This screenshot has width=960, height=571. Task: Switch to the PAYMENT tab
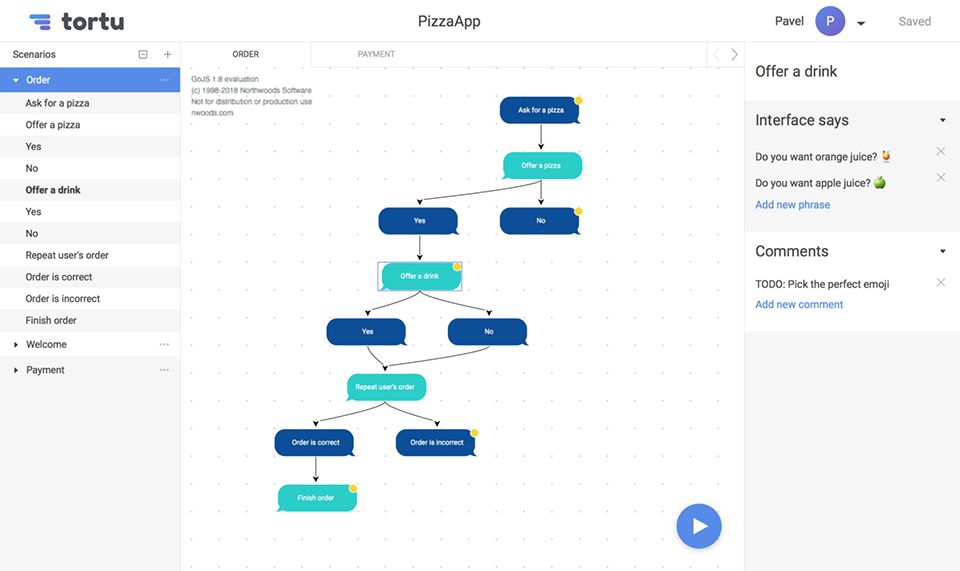(x=376, y=54)
